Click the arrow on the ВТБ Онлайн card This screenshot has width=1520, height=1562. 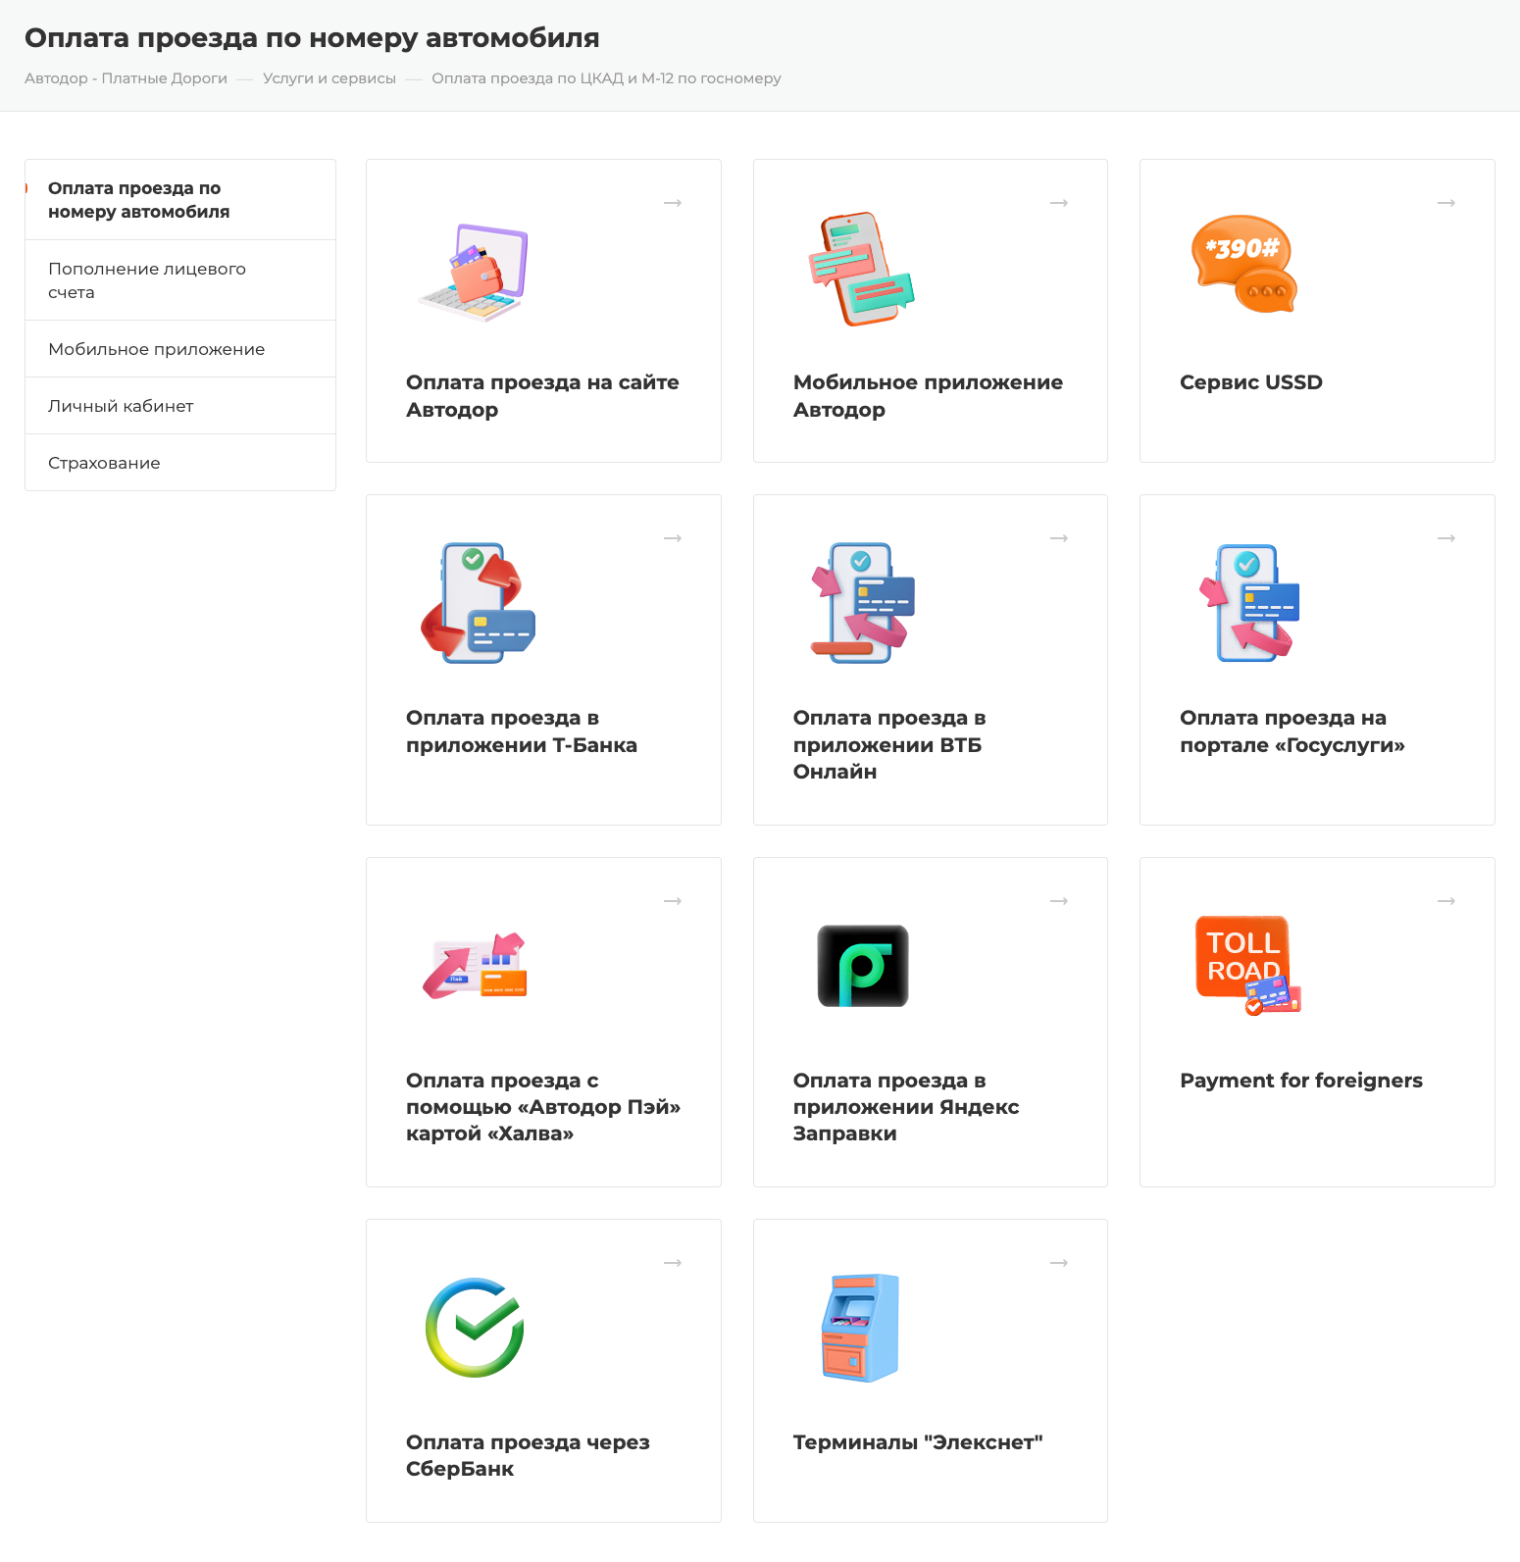(x=1059, y=538)
